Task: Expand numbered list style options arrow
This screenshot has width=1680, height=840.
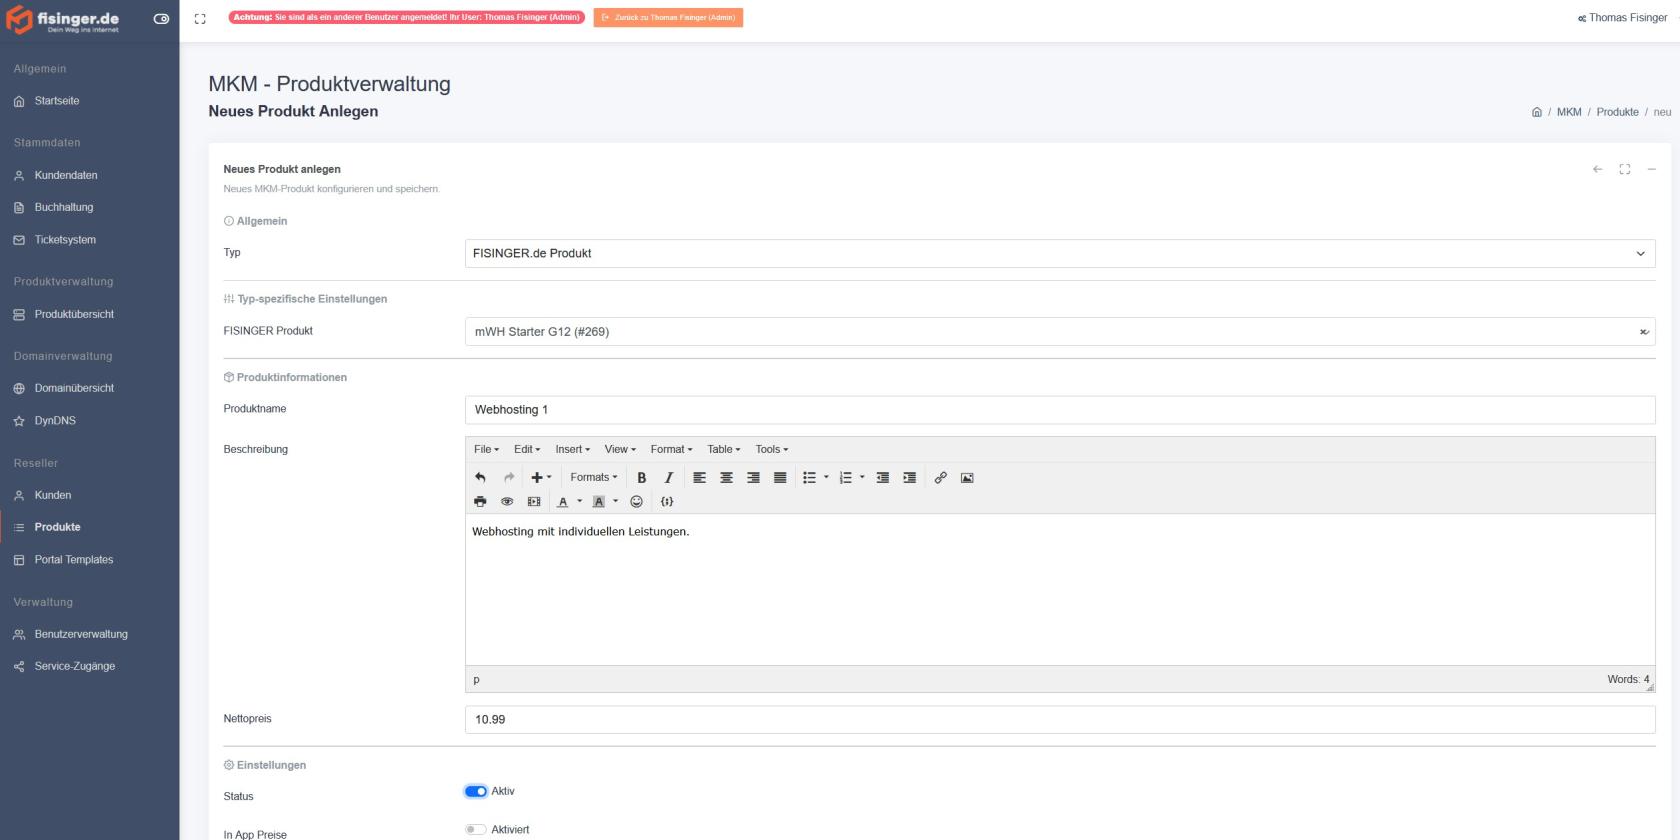Action: [862, 478]
